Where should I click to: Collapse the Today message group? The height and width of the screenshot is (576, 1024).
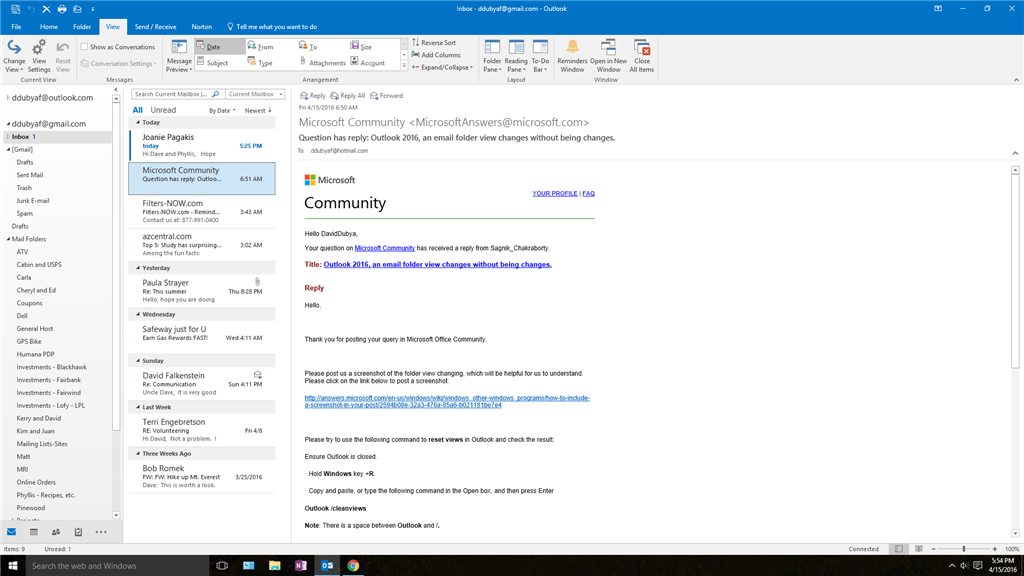click(x=138, y=122)
